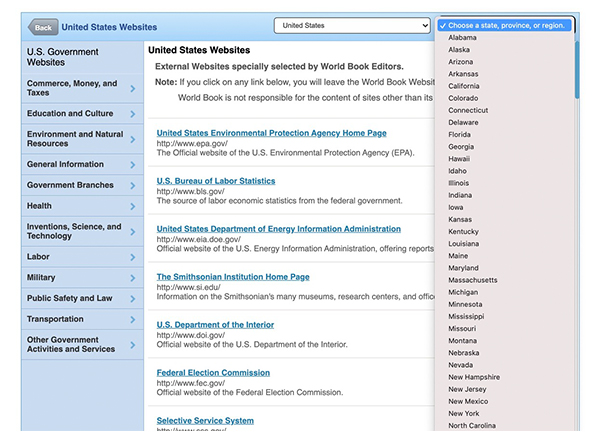Open United States Environmental Protection Agency link
The height and width of the screenshot is (432, 600).
click(271, 133)
